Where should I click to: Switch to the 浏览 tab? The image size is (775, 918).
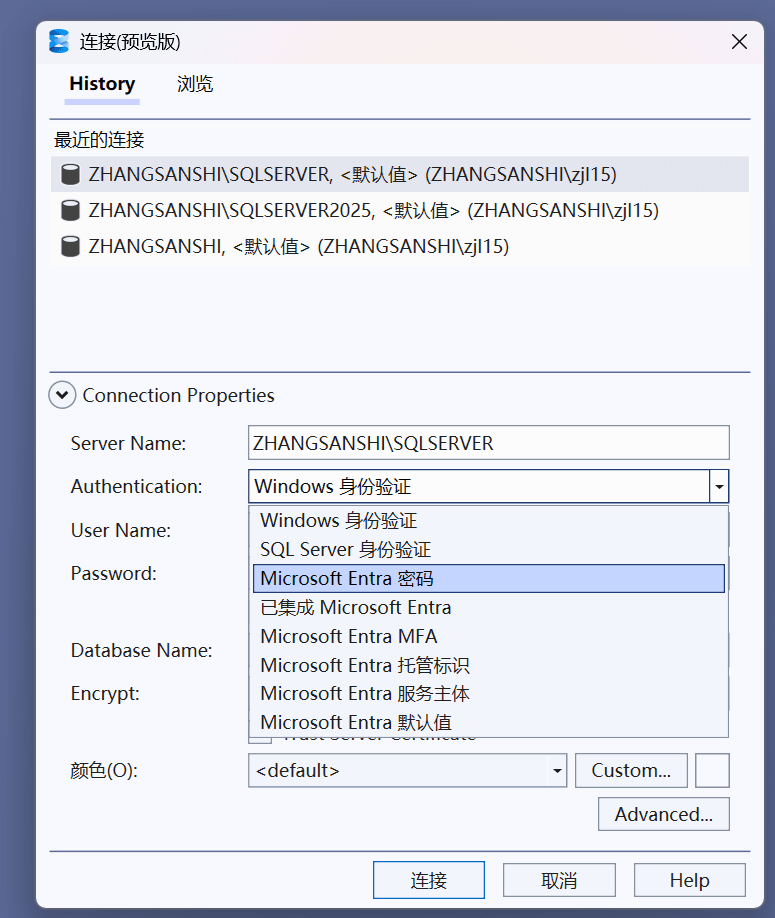195,84
